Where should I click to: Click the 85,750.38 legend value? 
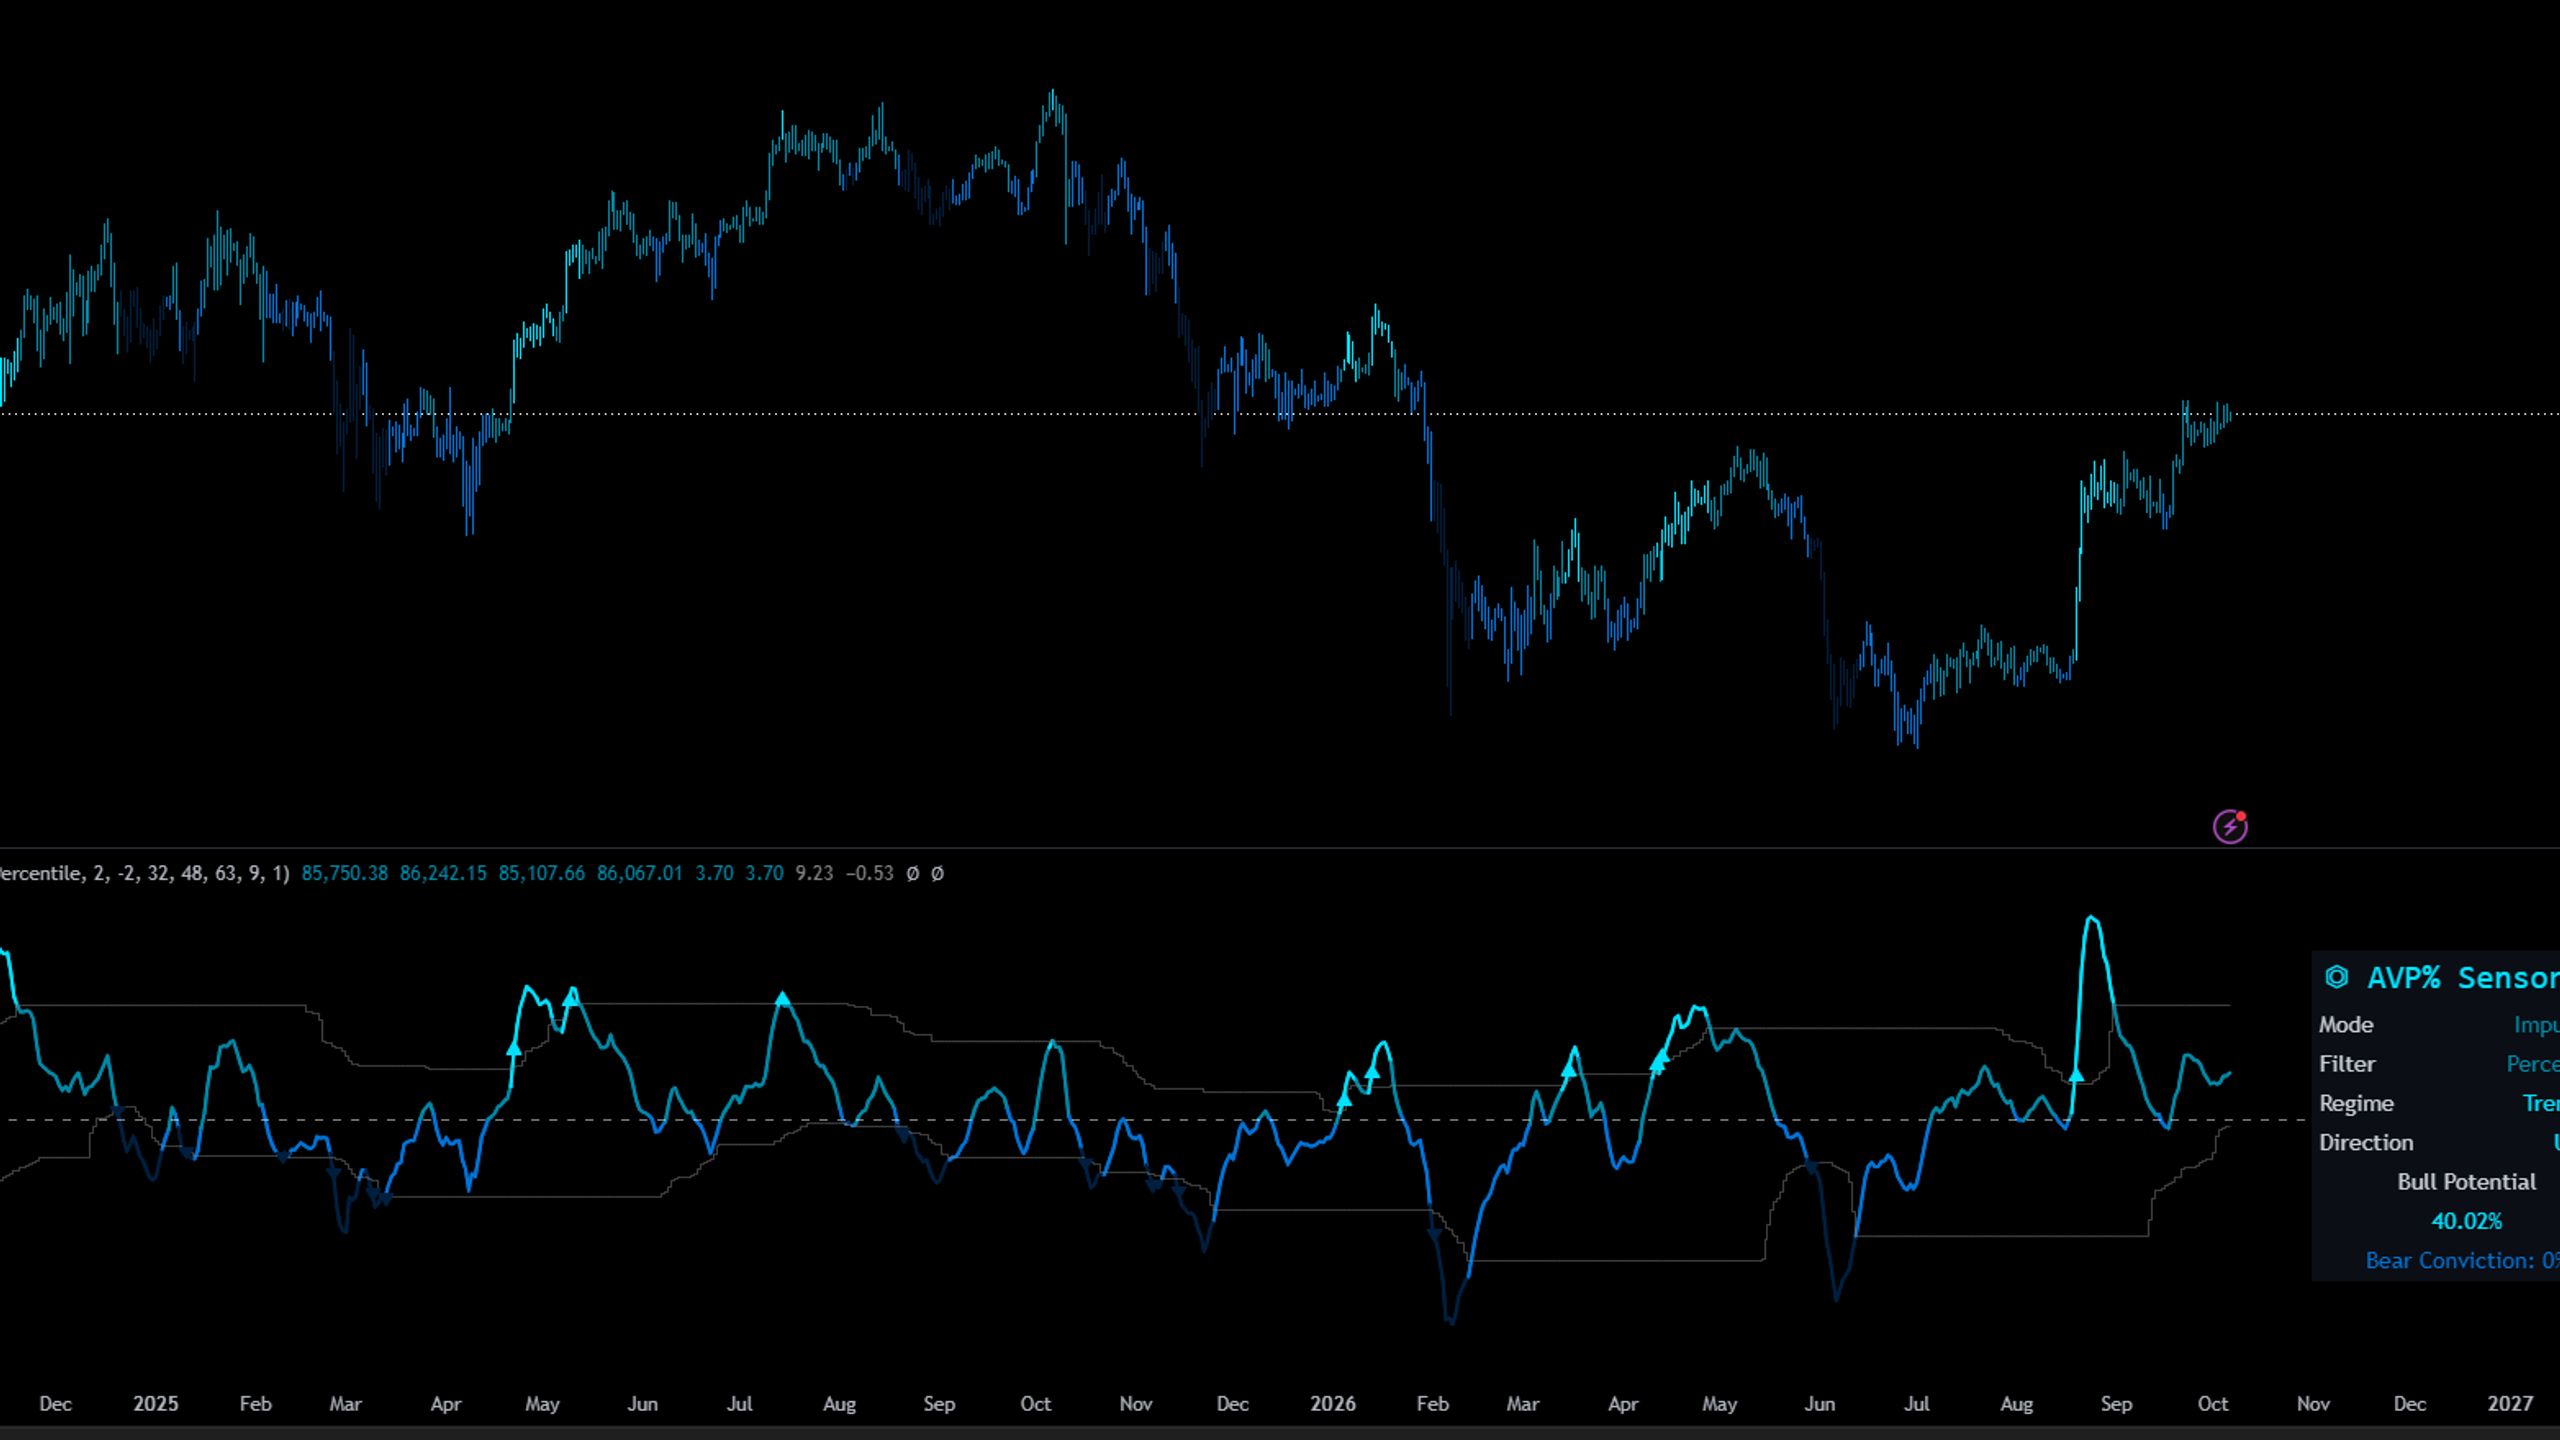coord(344,873)
